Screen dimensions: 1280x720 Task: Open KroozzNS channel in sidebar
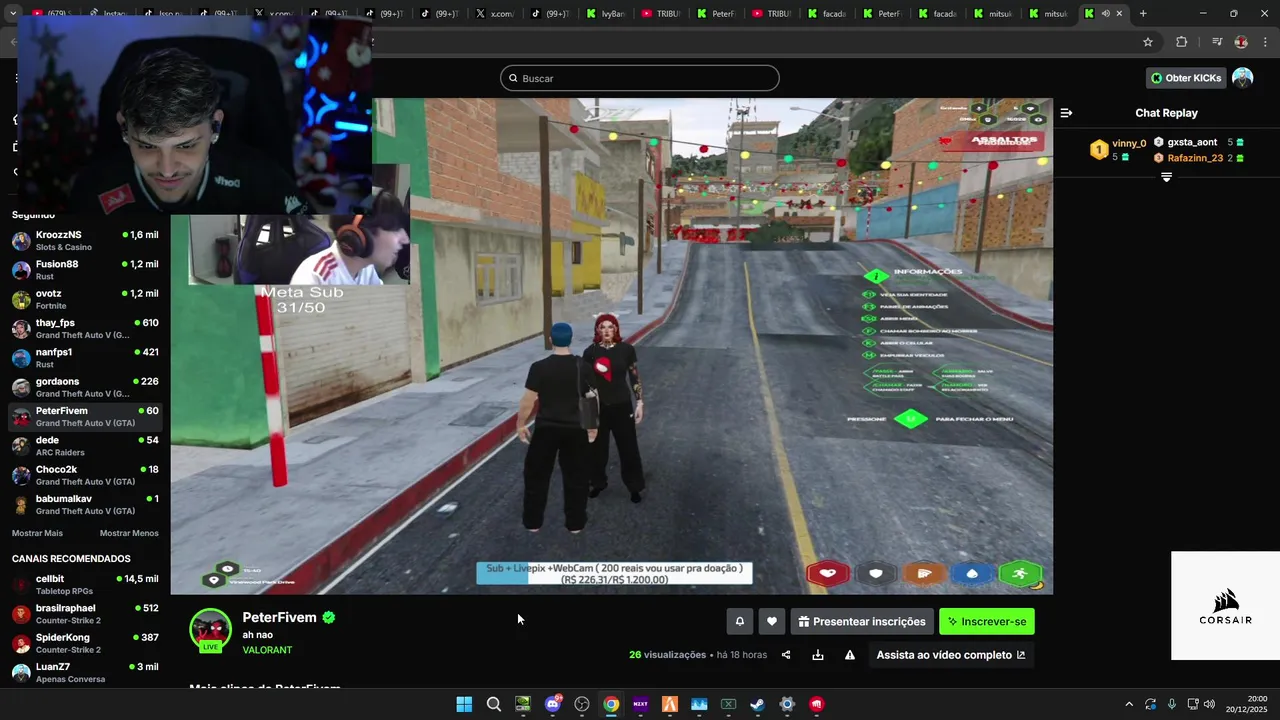[85, 241]
